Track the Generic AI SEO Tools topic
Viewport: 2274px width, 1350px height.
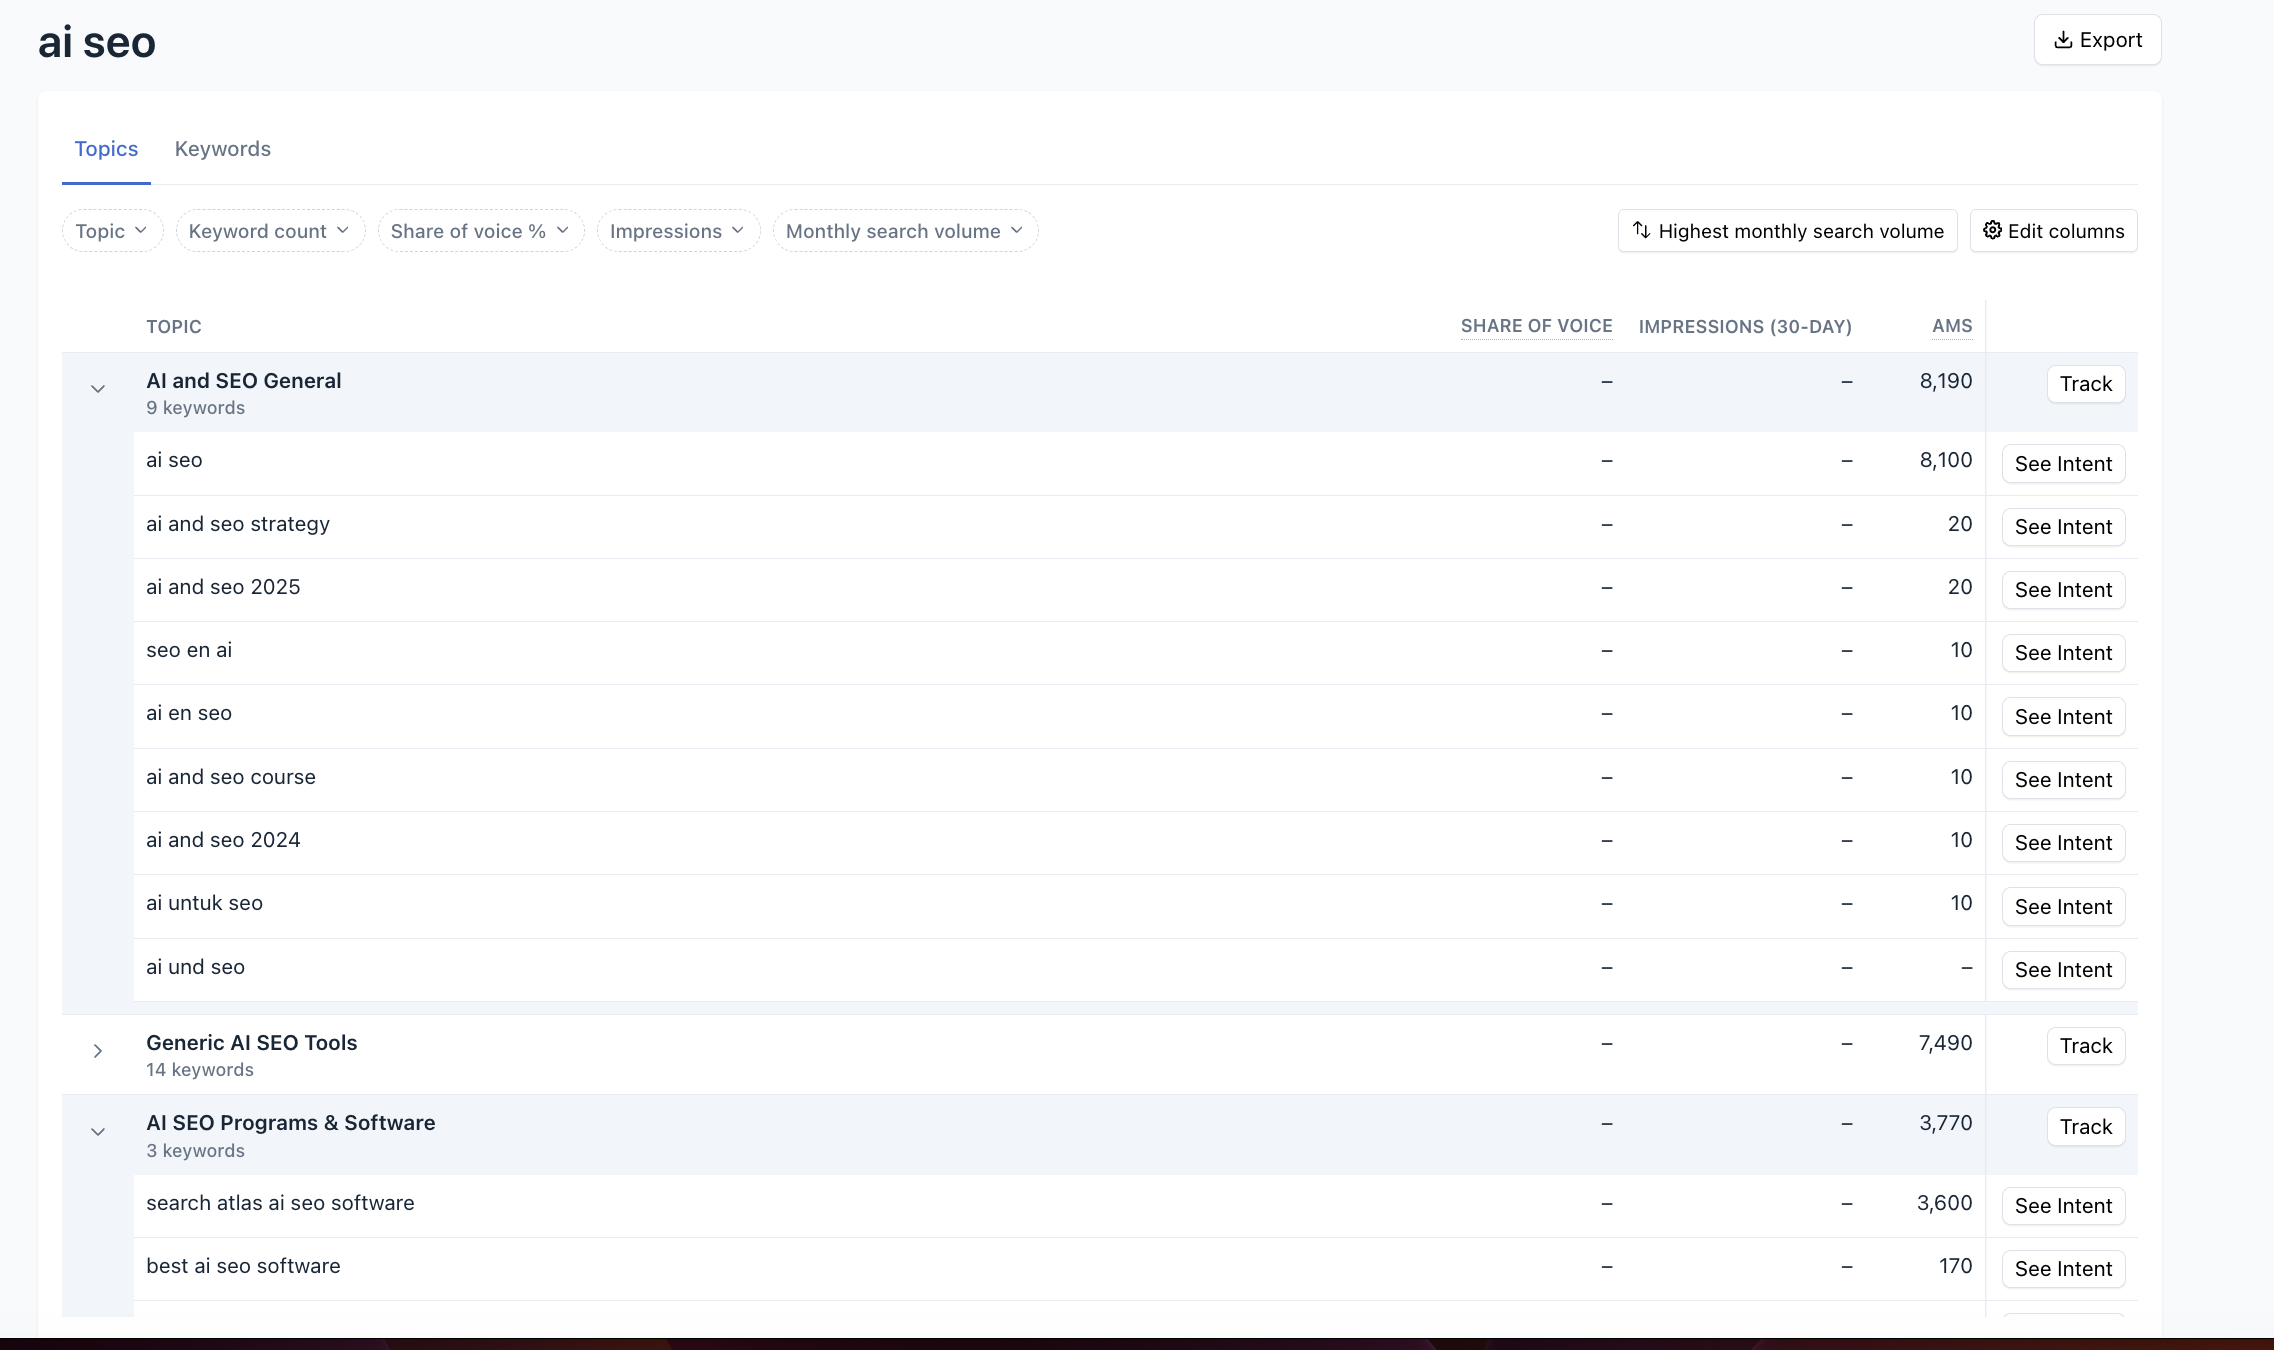coord(2085,1046)
